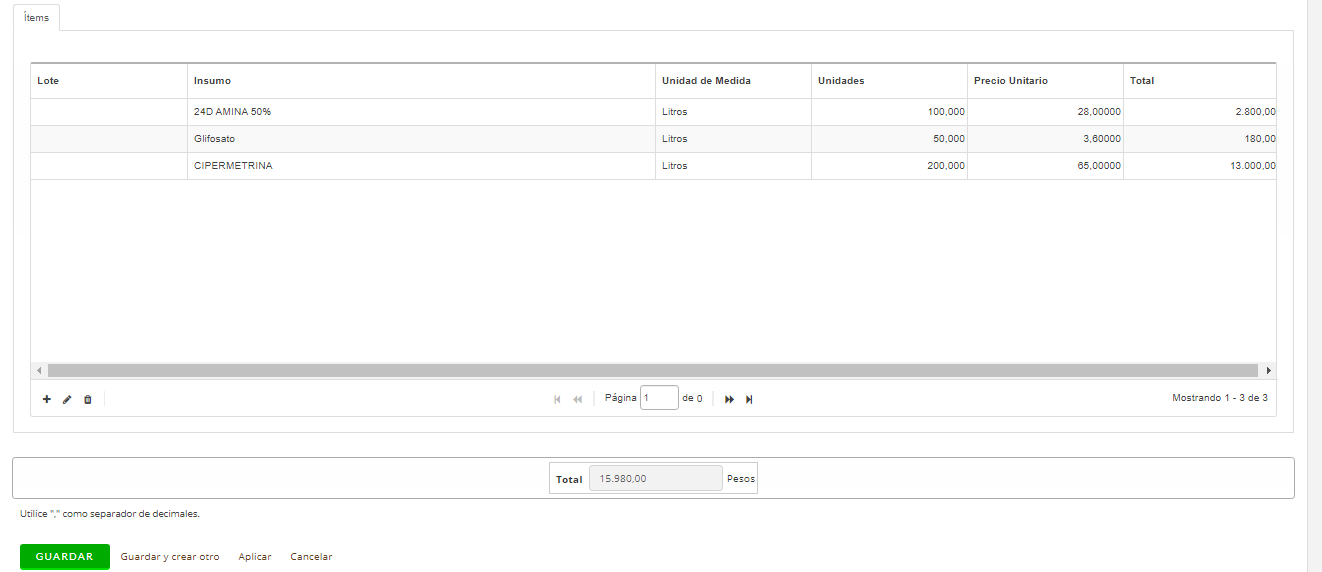Viewport: 1322px width, 572px height.
Task: Click the Cancelar link
Action: [311, 557]
